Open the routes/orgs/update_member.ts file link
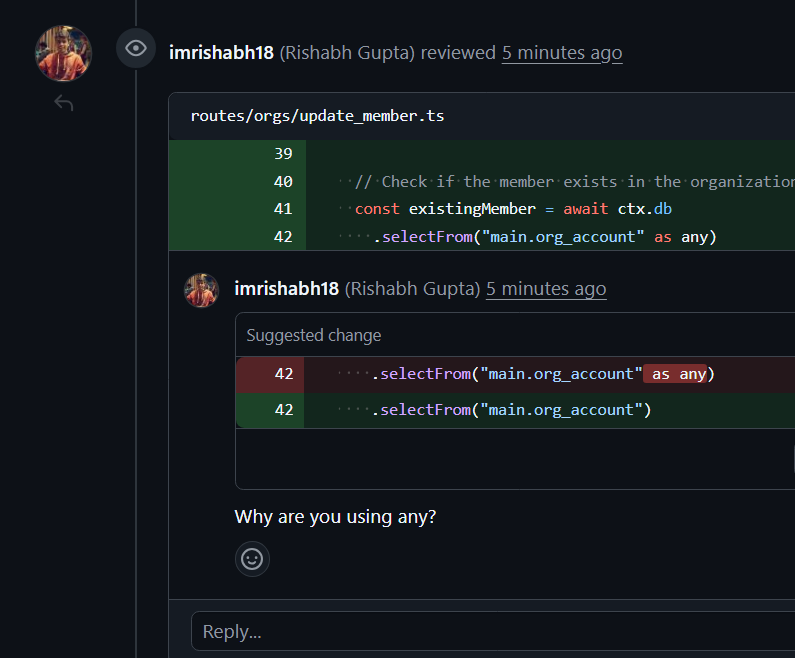Screen dimensions: 795x658 click(317, 116)
